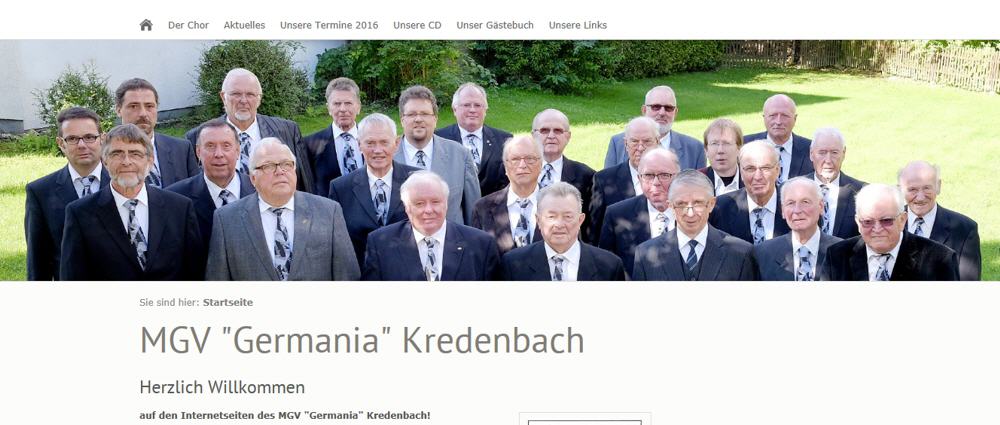Screen dimensions: 1000x425
Task: Click the Startseite breadcrumb link
Action: 228,302
